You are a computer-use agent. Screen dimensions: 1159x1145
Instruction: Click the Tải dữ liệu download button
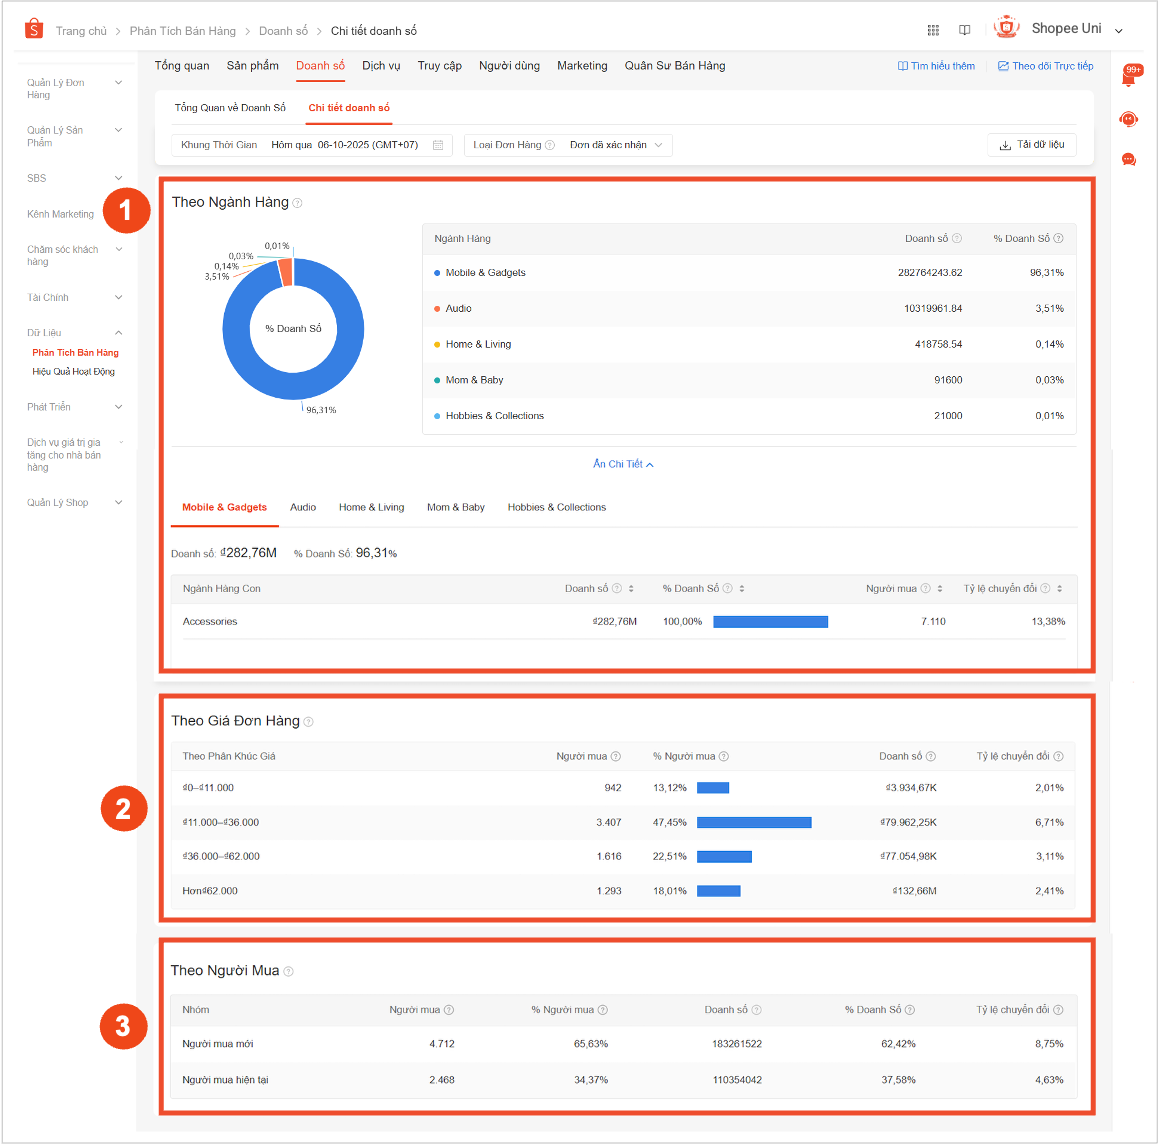pos(1032,145)
